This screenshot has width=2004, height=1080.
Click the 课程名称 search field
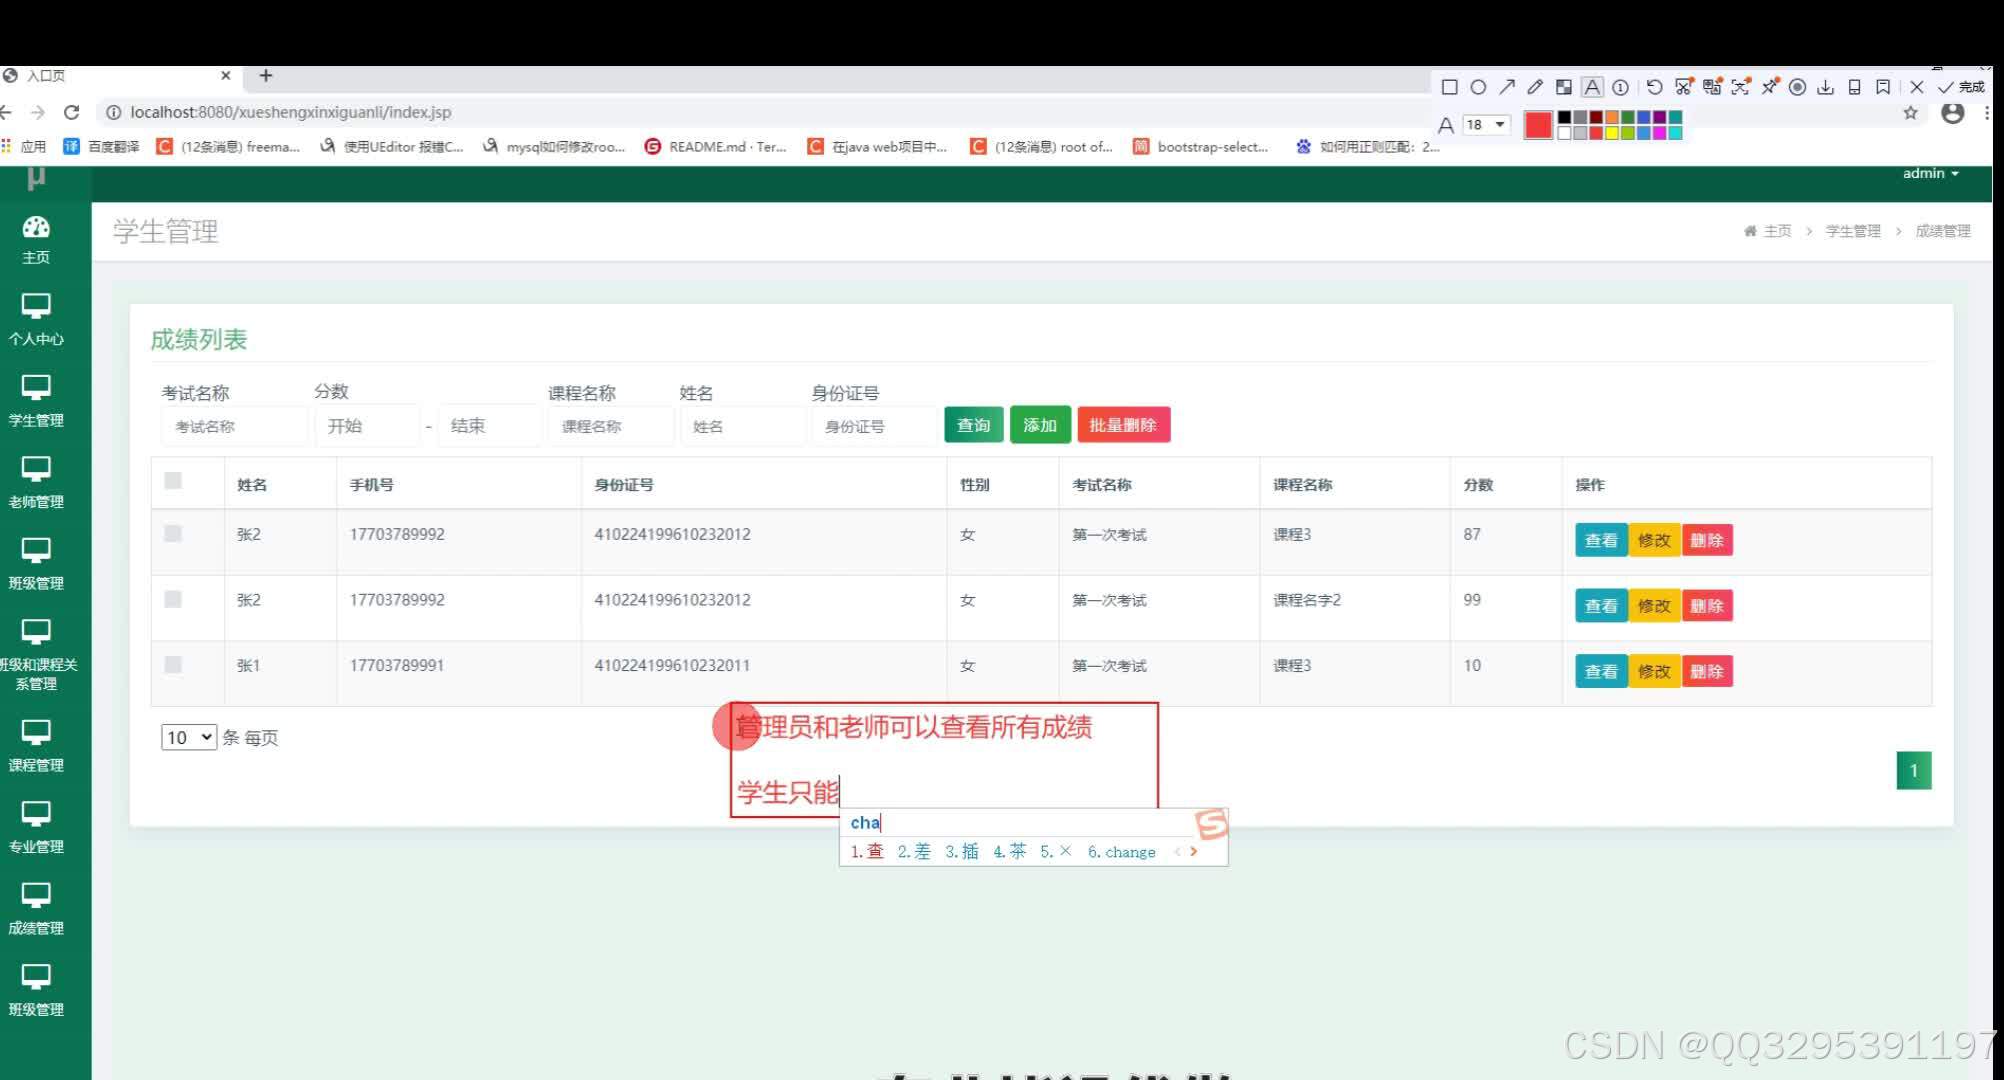[x=610, y=426]
